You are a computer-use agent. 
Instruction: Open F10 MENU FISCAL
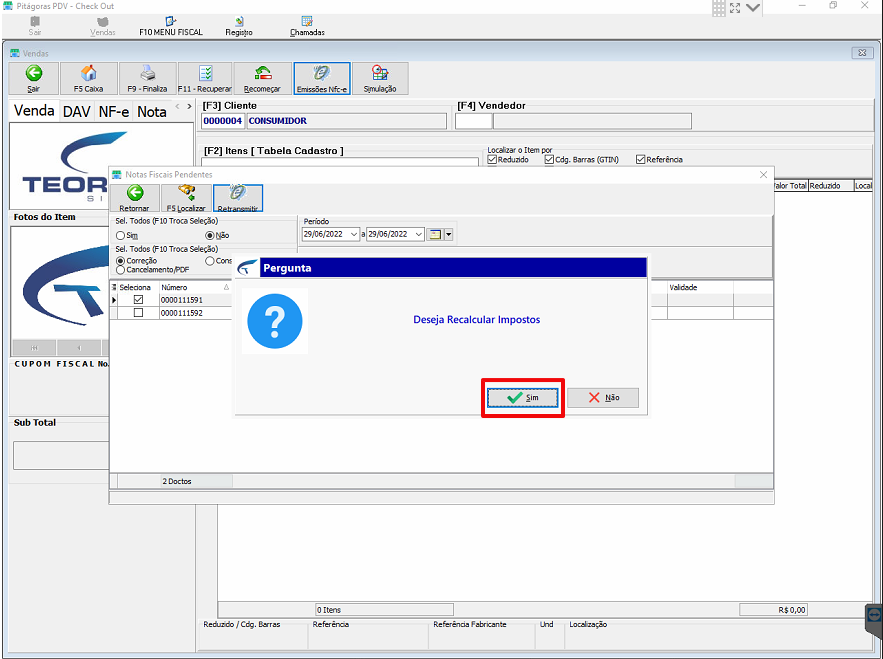171,26
